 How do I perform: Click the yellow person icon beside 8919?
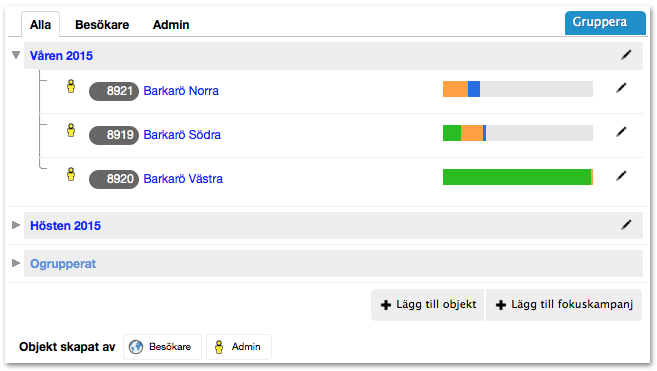click(x=71, y=130)
